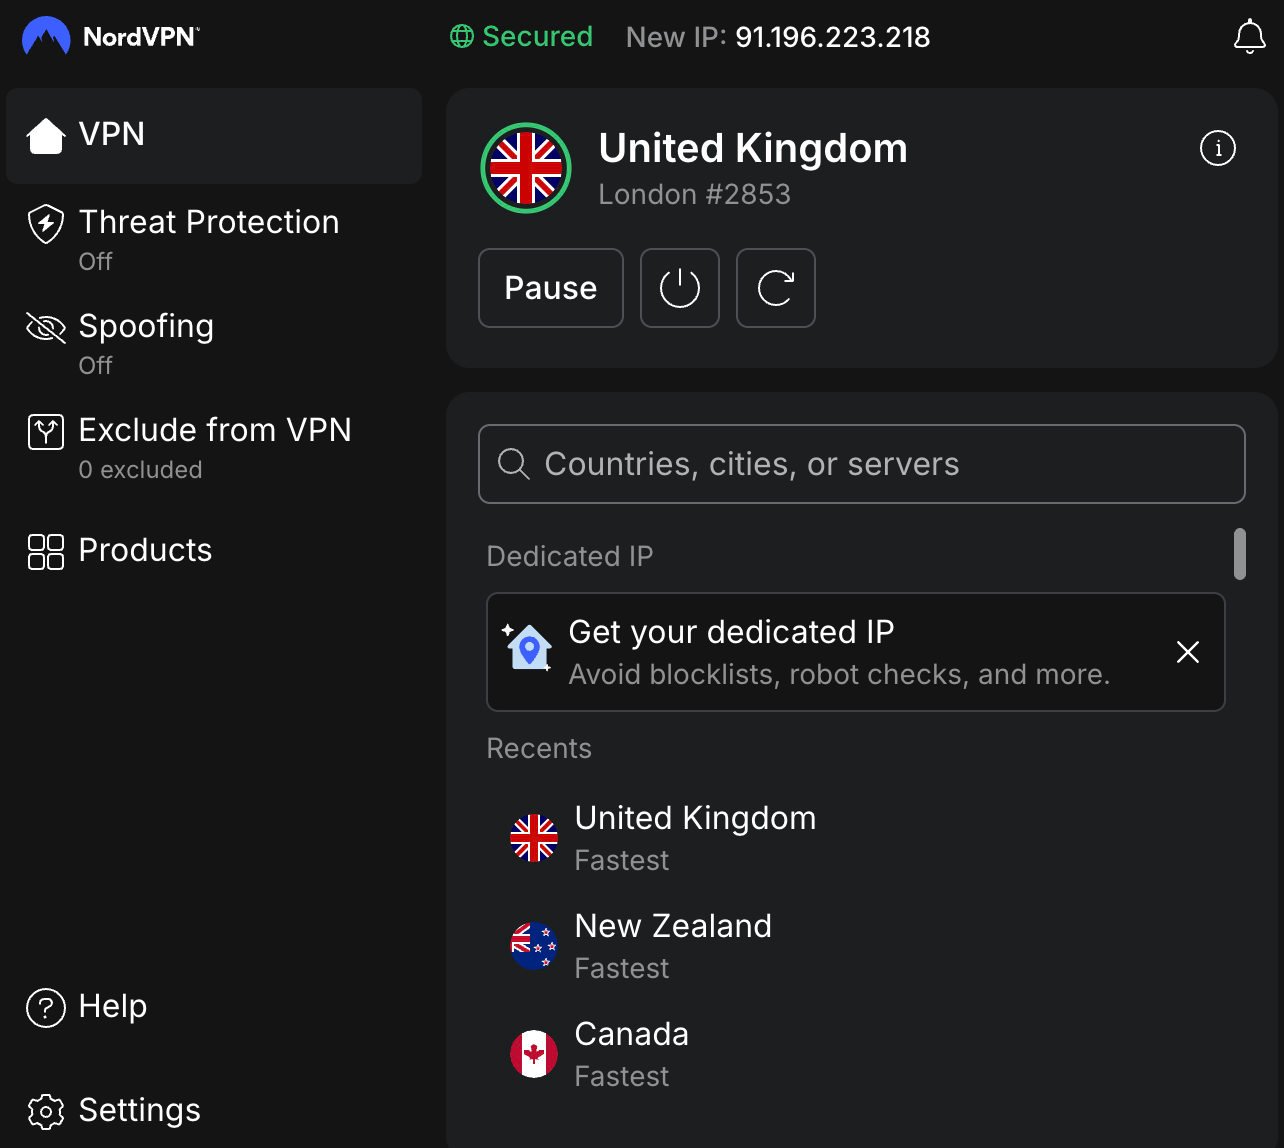Click the server list scrollbar thumb
Image resolution: width=1284 pixels, height=1148 pixels.
point(1240,554)
